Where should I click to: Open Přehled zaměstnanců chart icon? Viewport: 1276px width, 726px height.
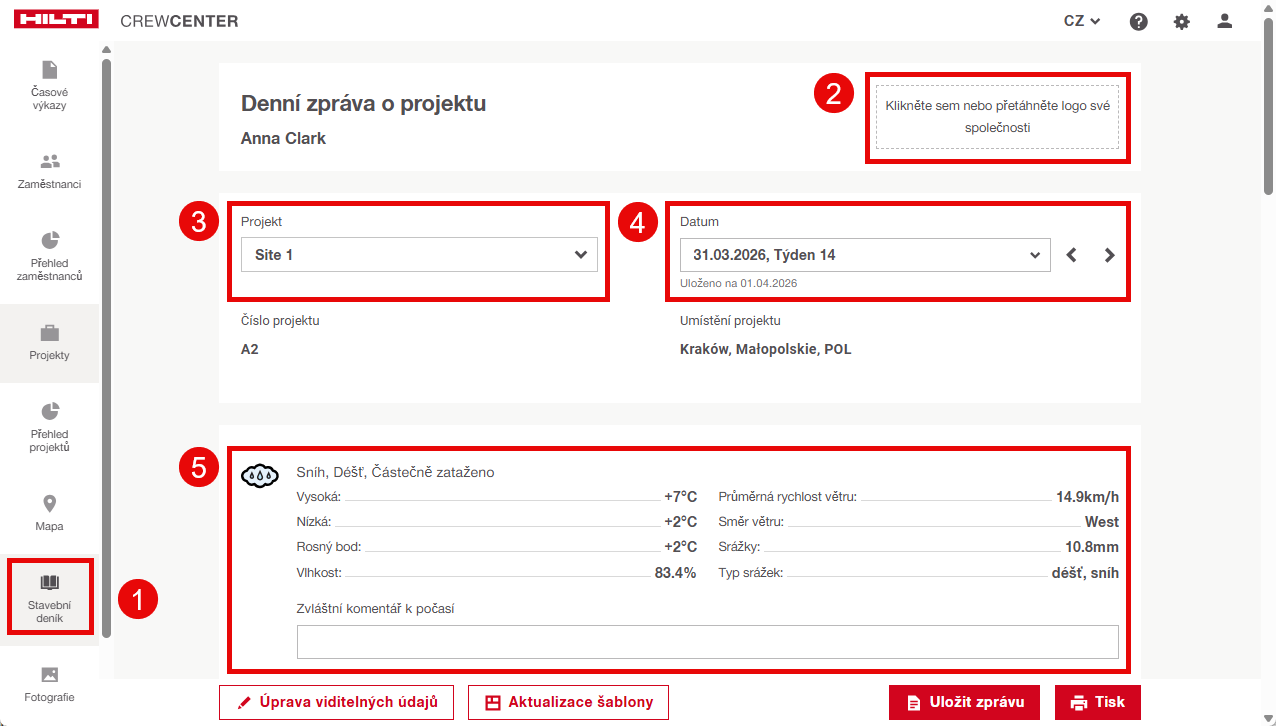[49, 255]
